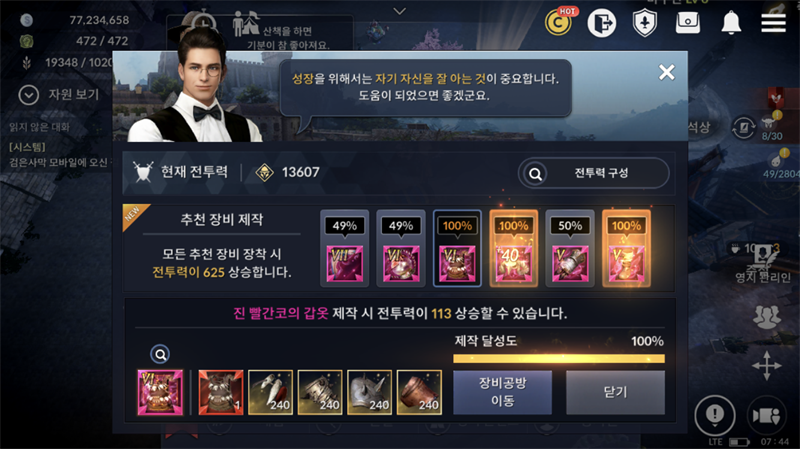Open the hamburger main menu
The height and width of the screenshot is (449, 800).
click(773, 23)
